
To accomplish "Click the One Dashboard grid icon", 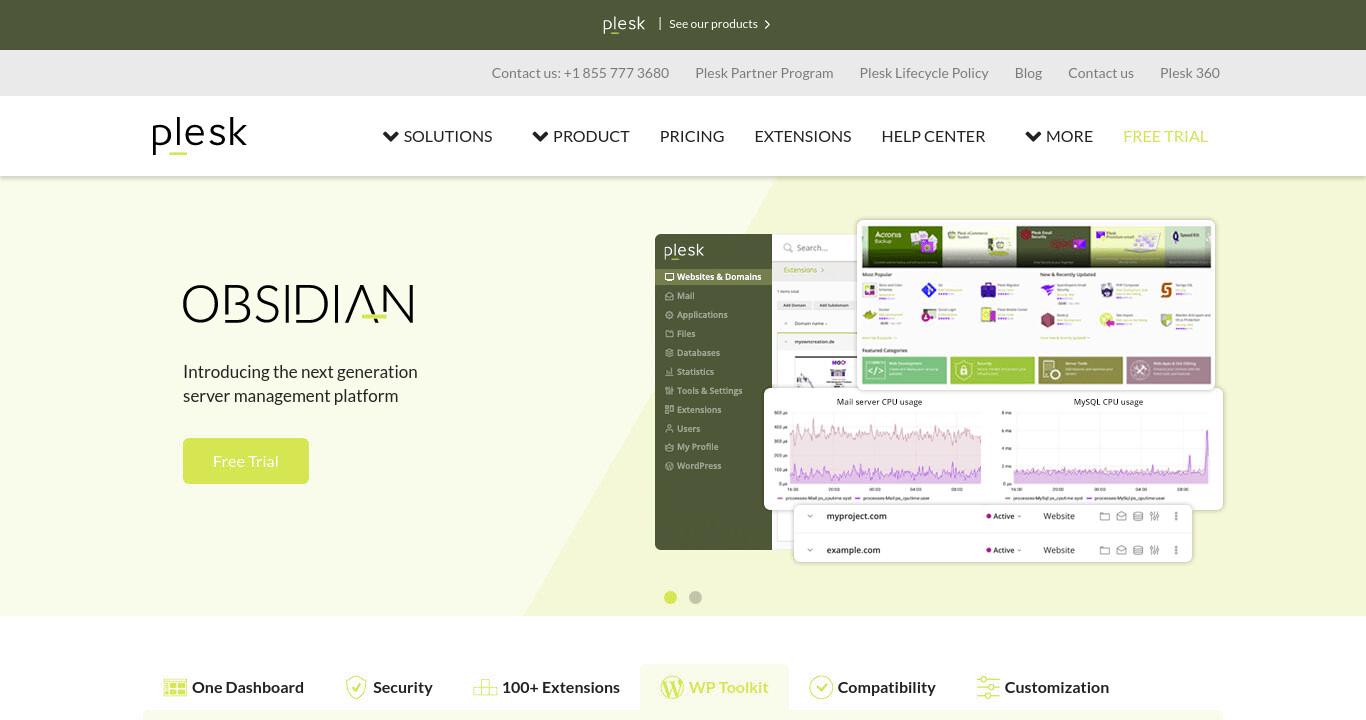I will [x=175, y=687].
